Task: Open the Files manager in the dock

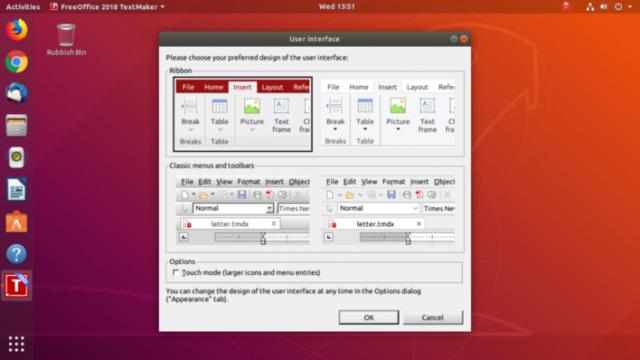Action: pyautogui.click(x=16, y=125)
